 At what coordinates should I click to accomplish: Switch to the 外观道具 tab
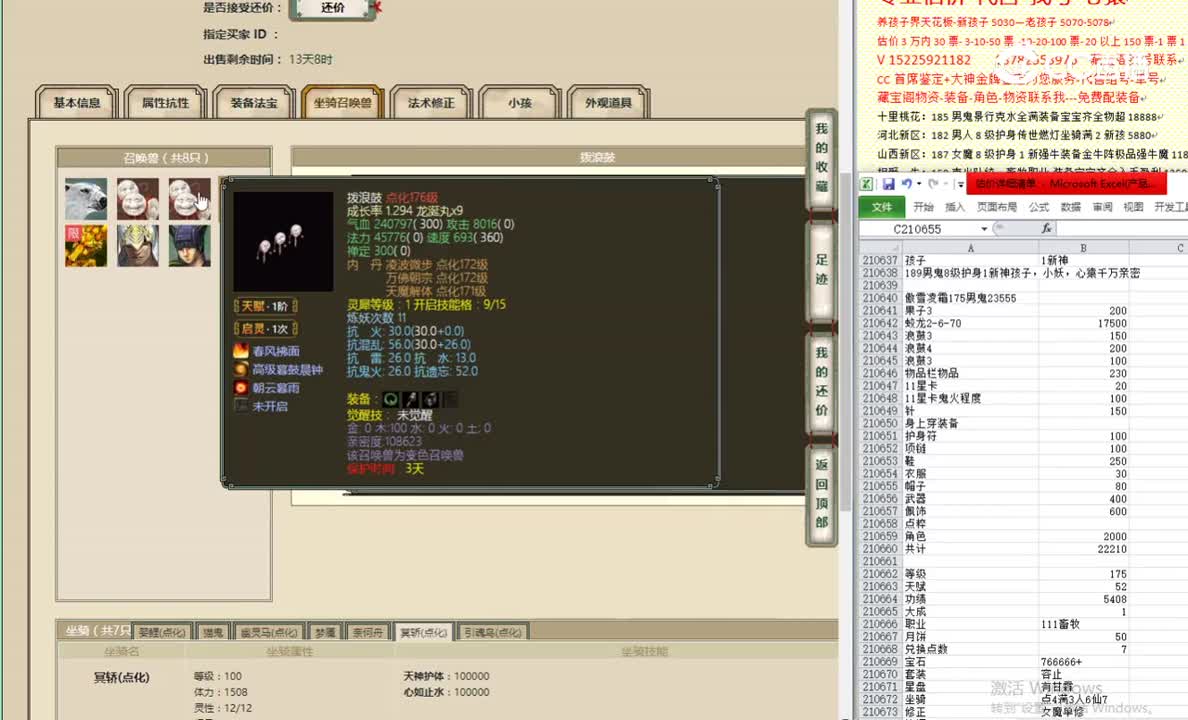point(608,102)
